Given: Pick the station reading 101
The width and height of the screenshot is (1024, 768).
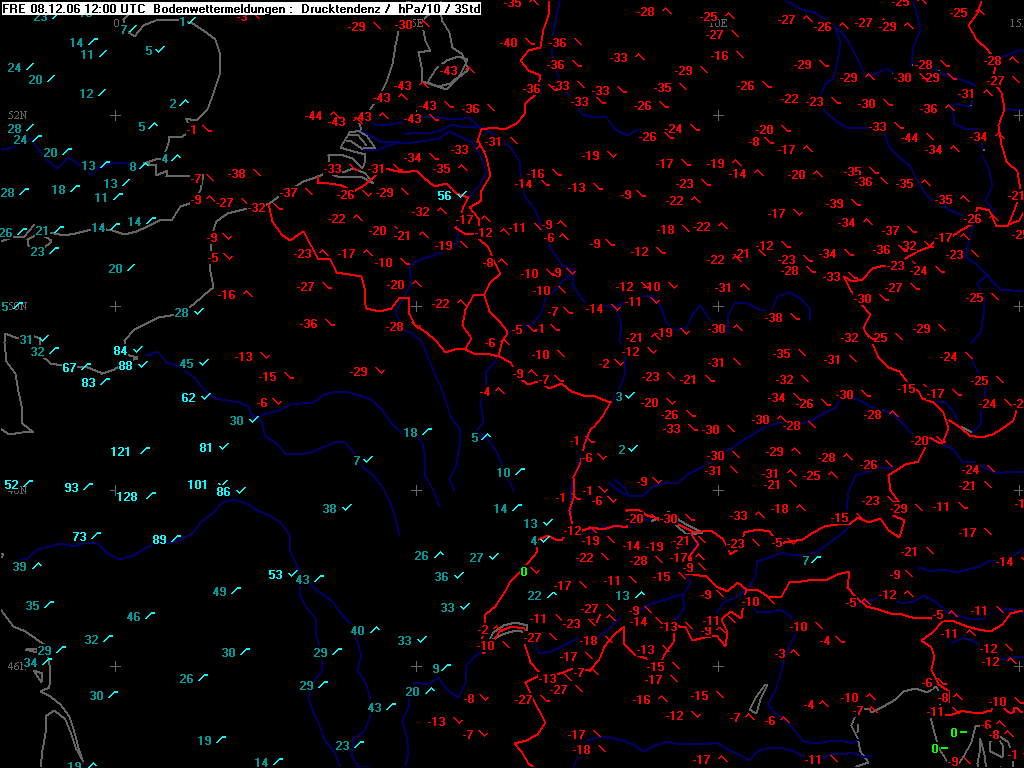Looking at the screenshot, I should pos(197,486).
